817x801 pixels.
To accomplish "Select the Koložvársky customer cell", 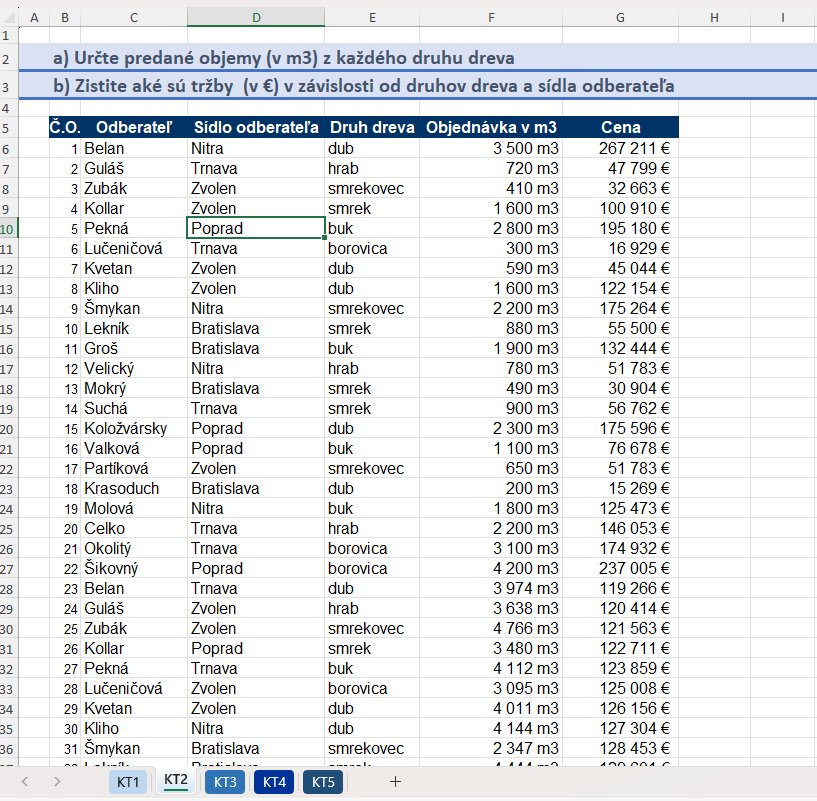I will click(x=134, y=428).
